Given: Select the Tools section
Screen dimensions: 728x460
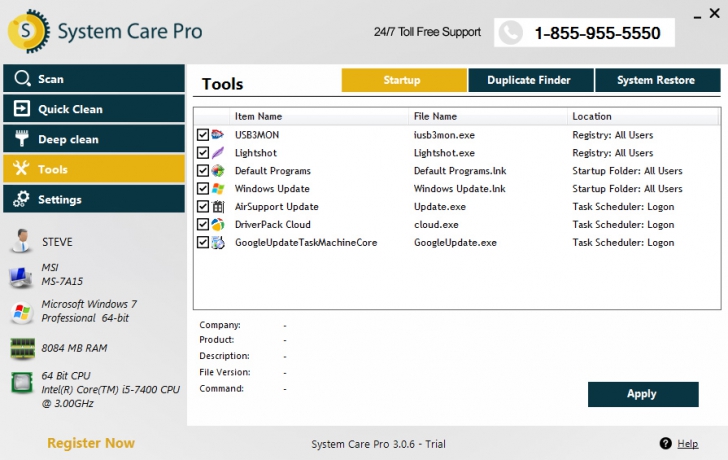Looking at the screenshot, I should pyautogui.click(x=94, y=168).
